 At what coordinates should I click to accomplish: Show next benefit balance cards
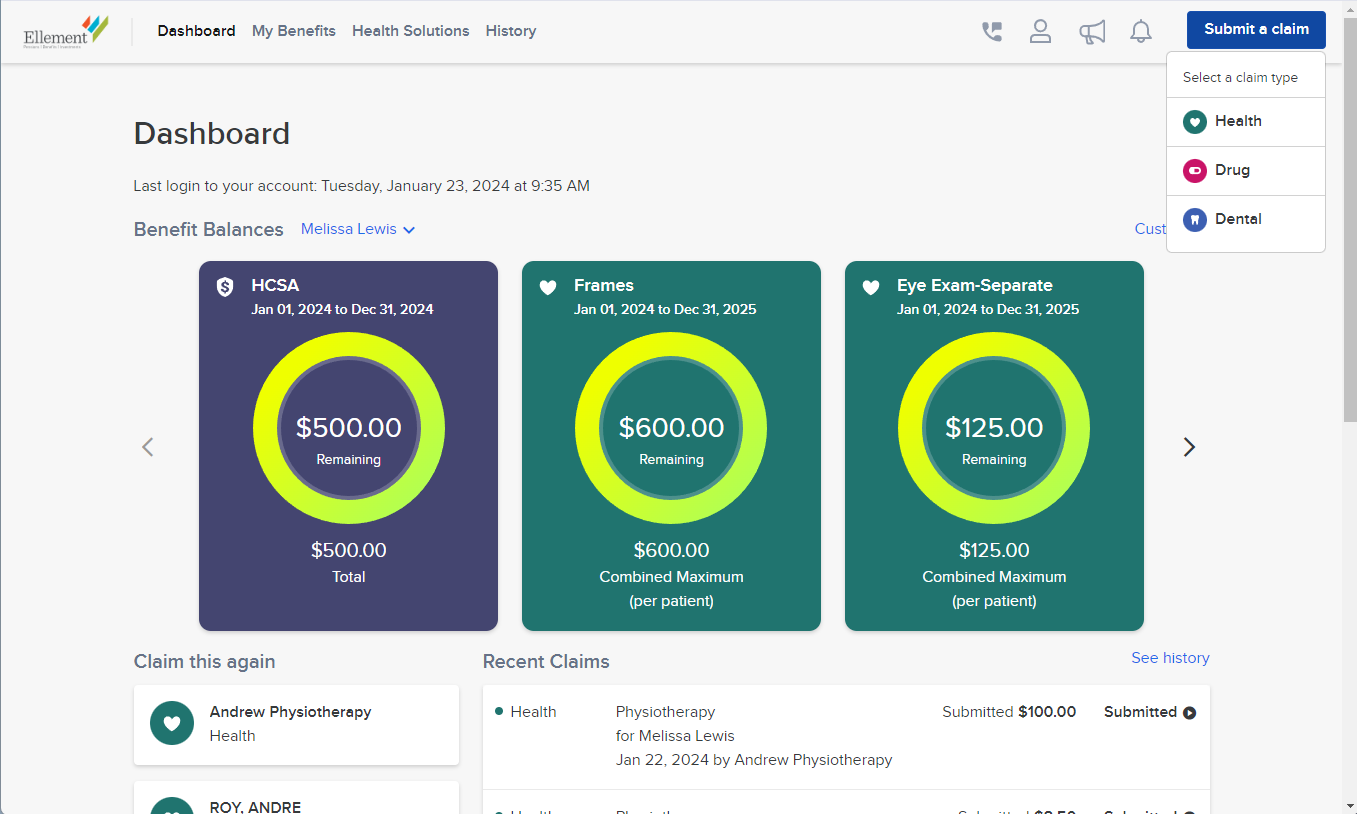click(x=1189, y=447)
